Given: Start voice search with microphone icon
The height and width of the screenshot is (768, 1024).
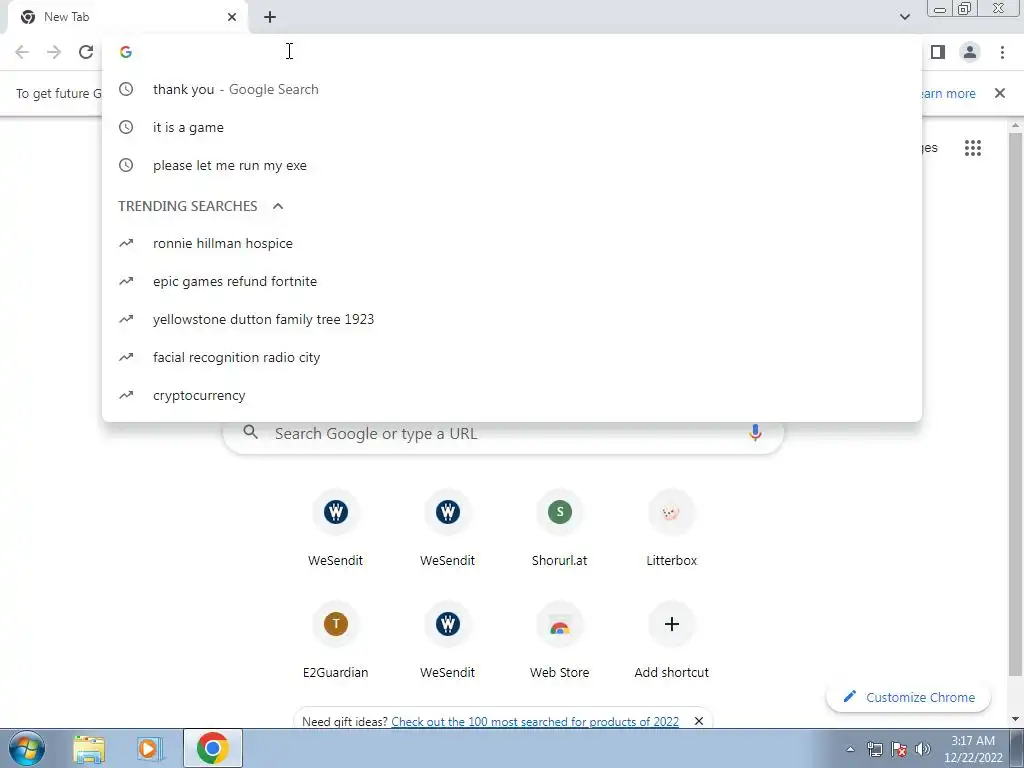Looking at the screenshot, I should coord(755,433).
